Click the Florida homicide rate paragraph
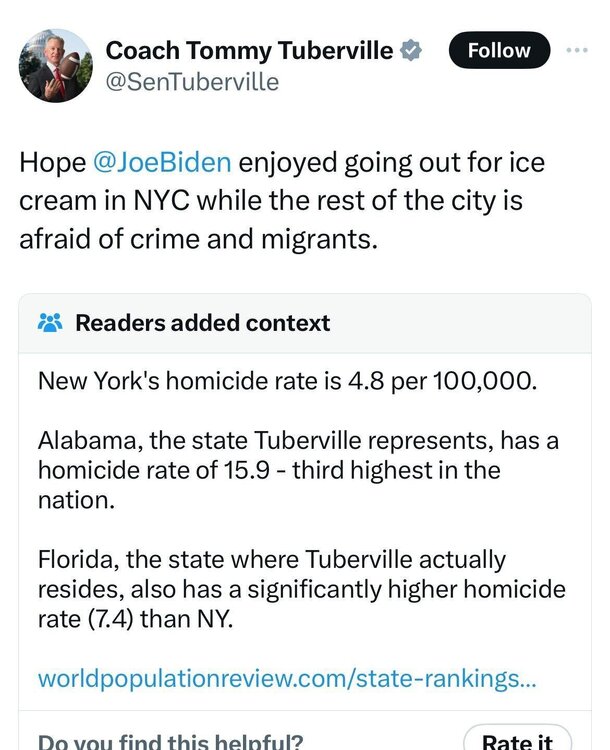Viewport: 610px width, 750px height. tap(300, 589)
